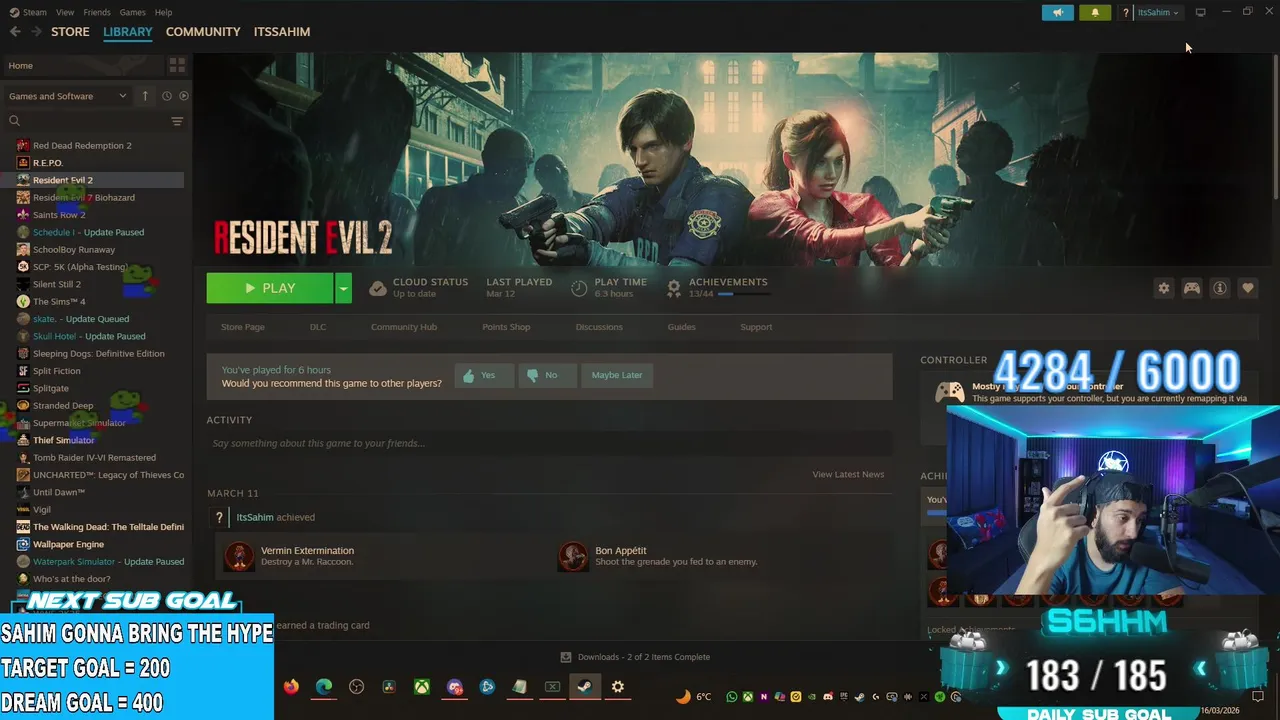Screen dimensions: 1280x720
Task: Click the play time clock icon
Action: [x=579, y=288]
